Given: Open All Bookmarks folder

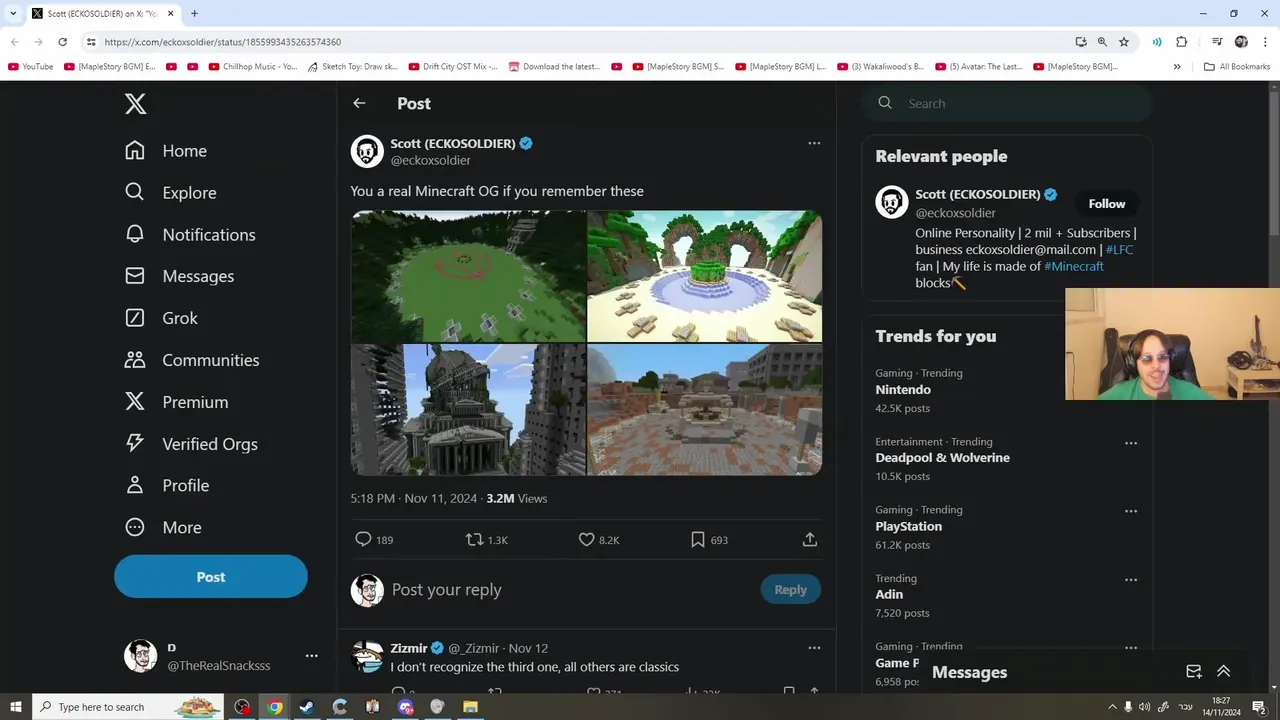Looking at the screenshot, I should tap(1237, 67).
